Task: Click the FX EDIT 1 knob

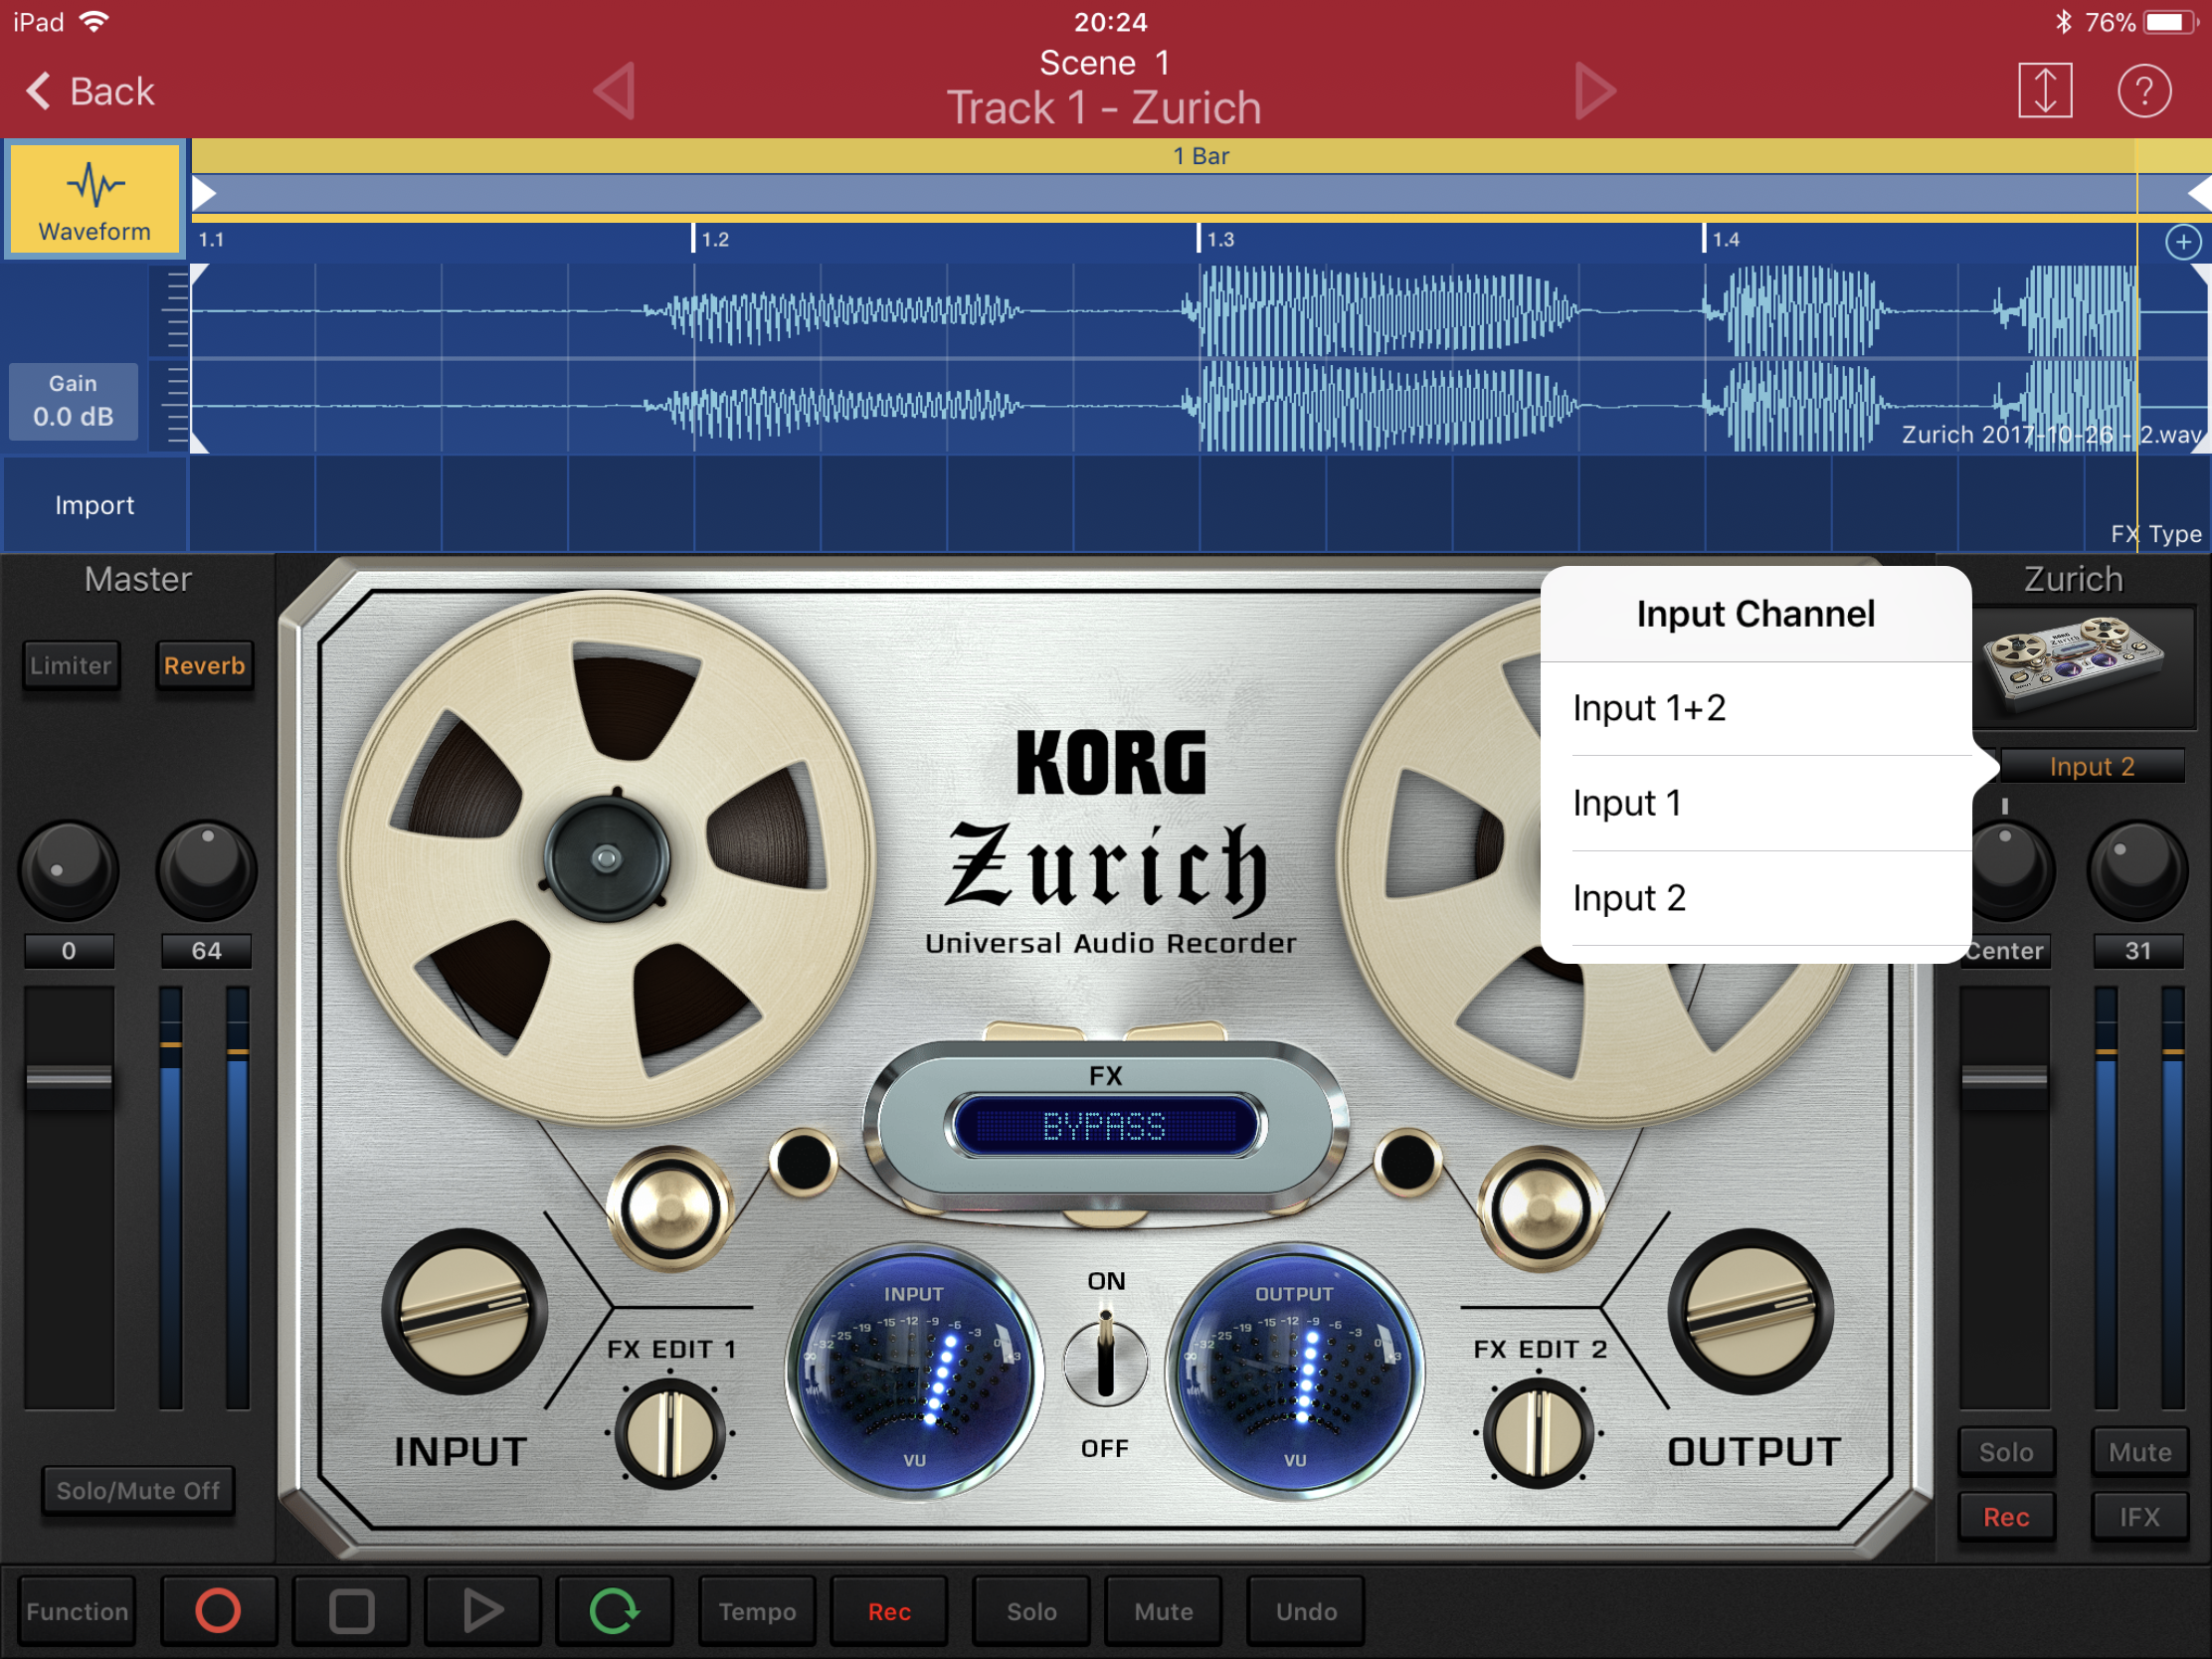Action: (670, 1434)
